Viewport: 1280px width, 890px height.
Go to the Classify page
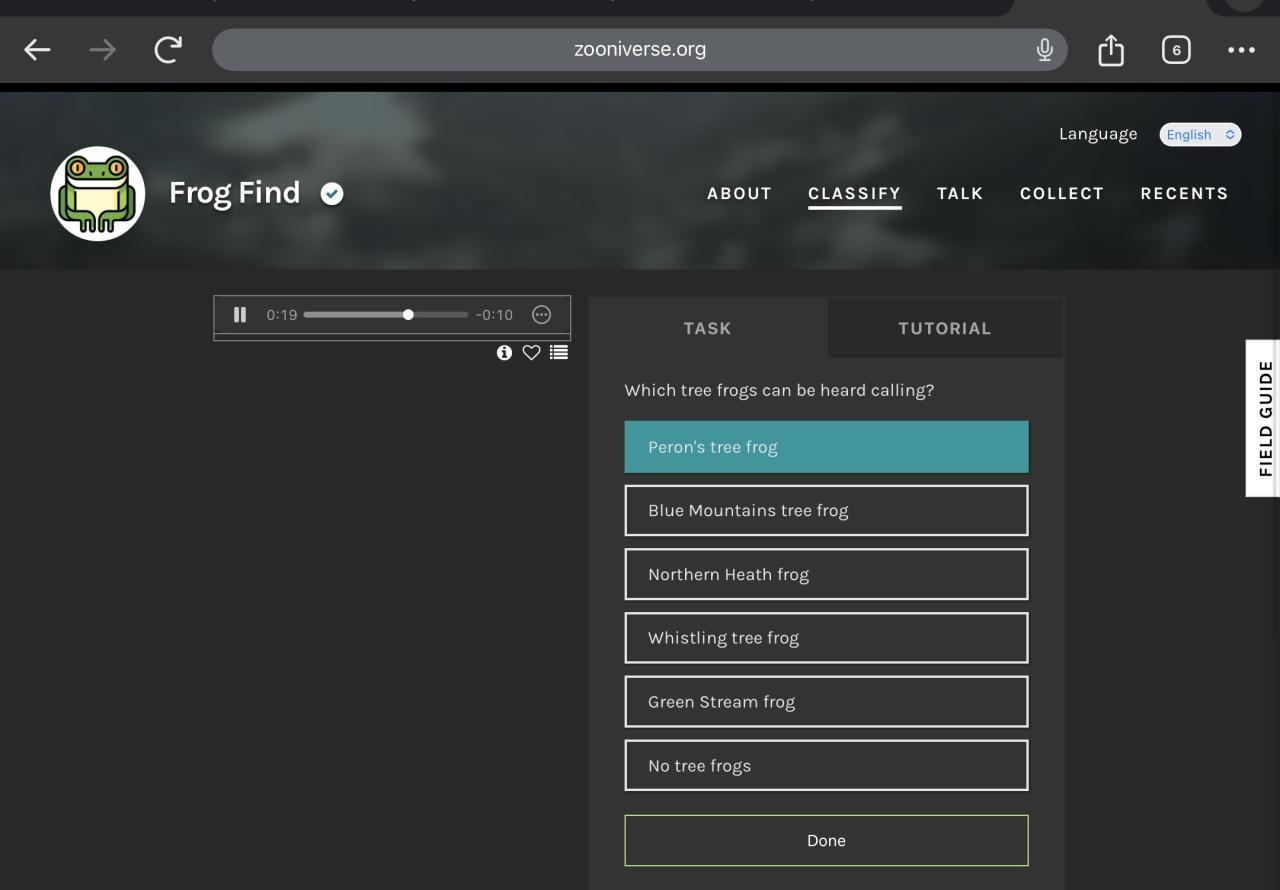pyautogui.click(x=855, y=194)
